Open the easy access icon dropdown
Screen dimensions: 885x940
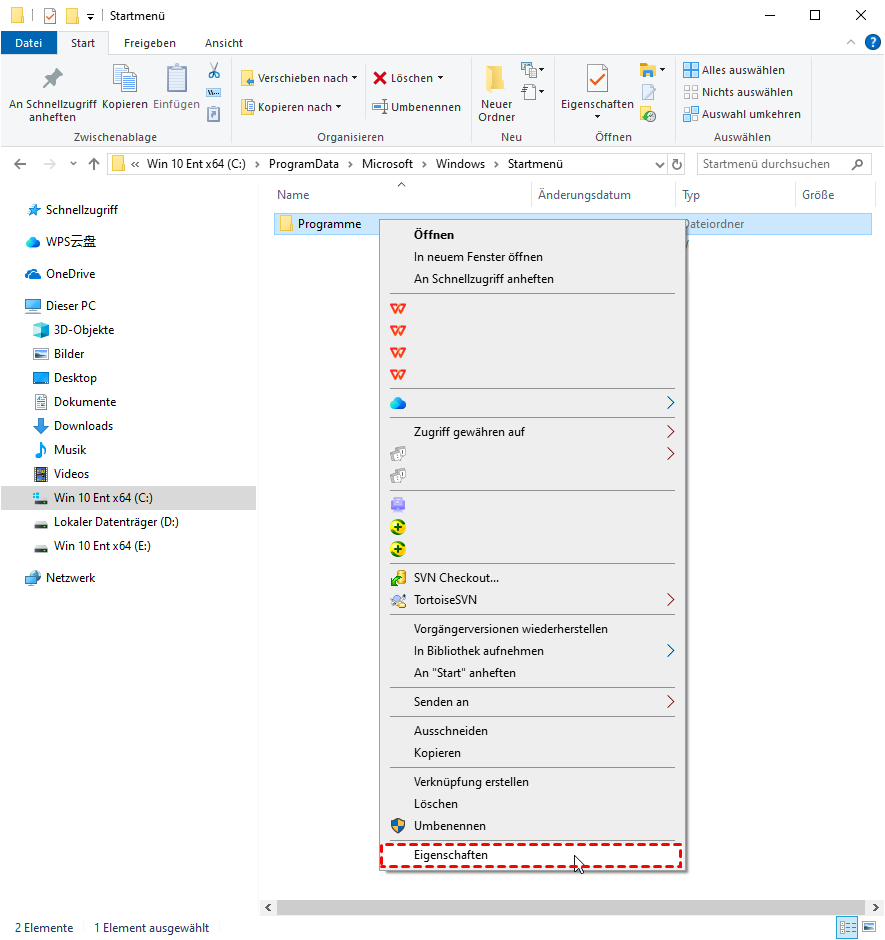click(x=532, y=92)
